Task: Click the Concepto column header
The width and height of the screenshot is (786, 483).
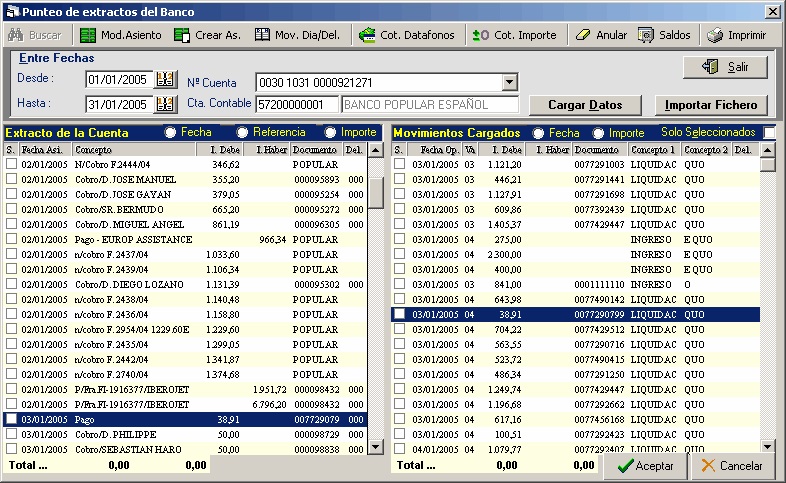Action: (134, 150)
